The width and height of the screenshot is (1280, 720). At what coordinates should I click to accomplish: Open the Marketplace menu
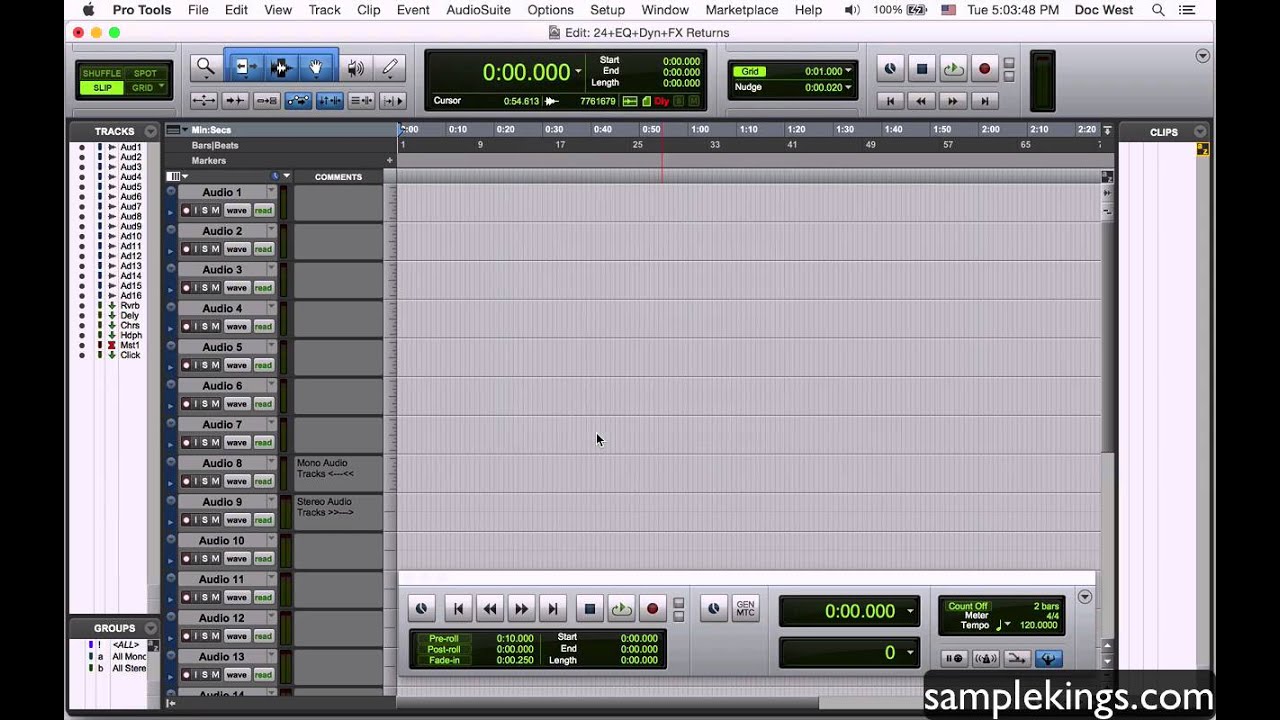[x=742, y=10]
